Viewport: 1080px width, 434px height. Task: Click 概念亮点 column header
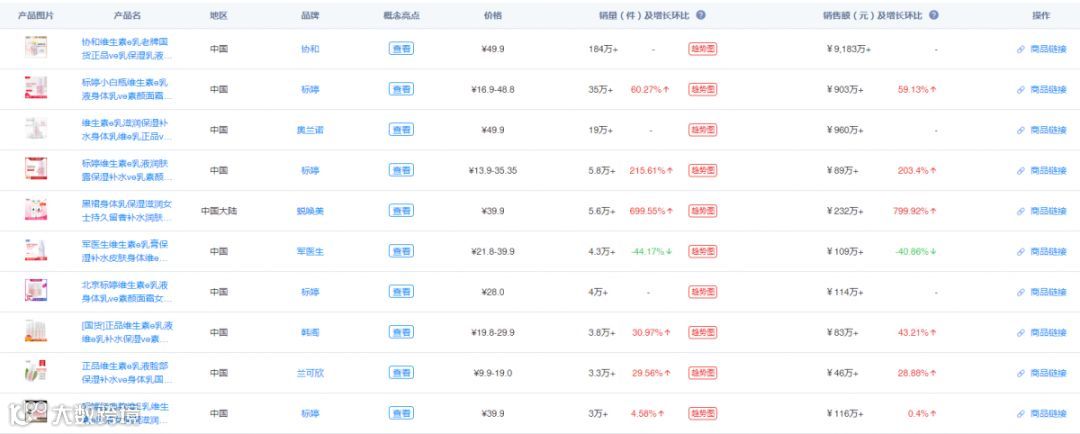[x=402, y=15]
